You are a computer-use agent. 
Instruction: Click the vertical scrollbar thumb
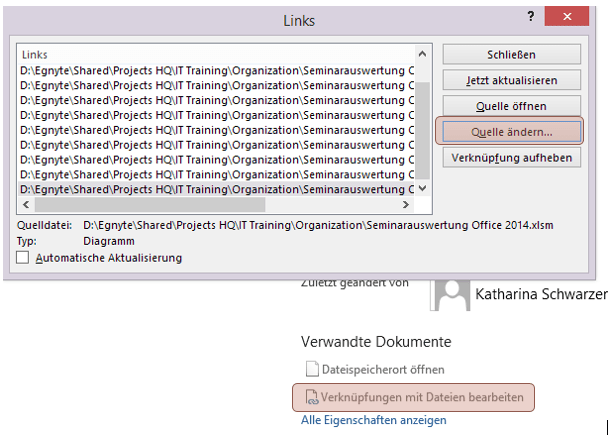tap(422, 130)
